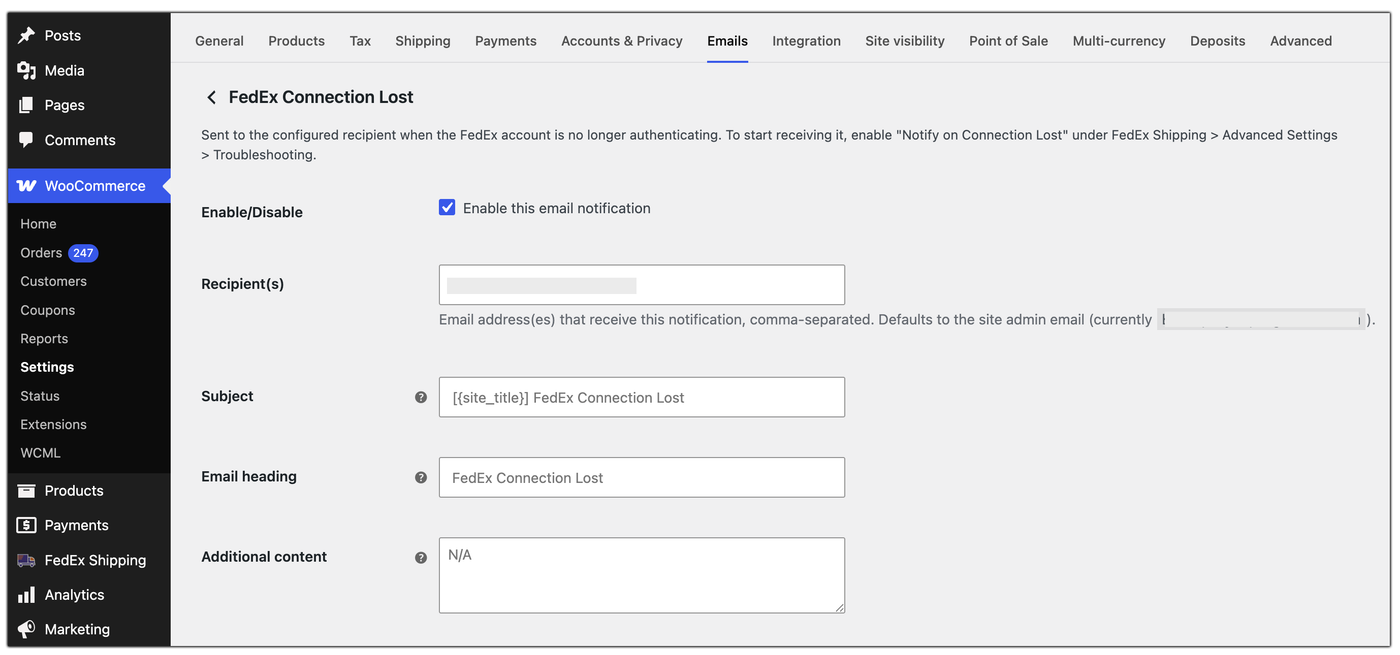Click the textarea resize handle corner
The height and width of the screenshot is (655, 1400).
coord(839,607)
